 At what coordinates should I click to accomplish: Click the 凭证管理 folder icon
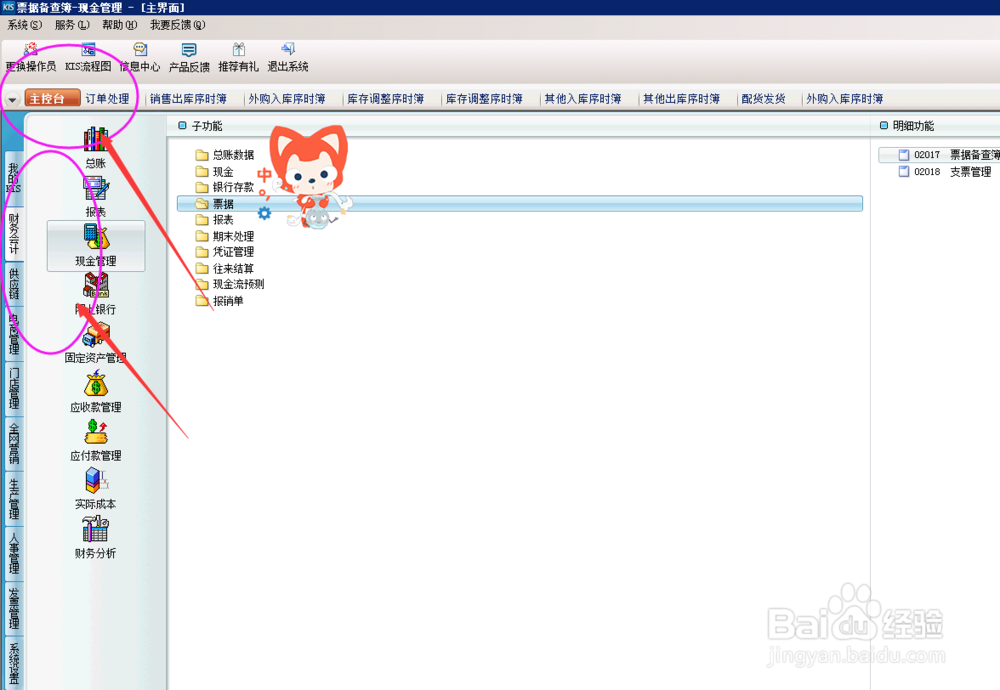(202, 252)
